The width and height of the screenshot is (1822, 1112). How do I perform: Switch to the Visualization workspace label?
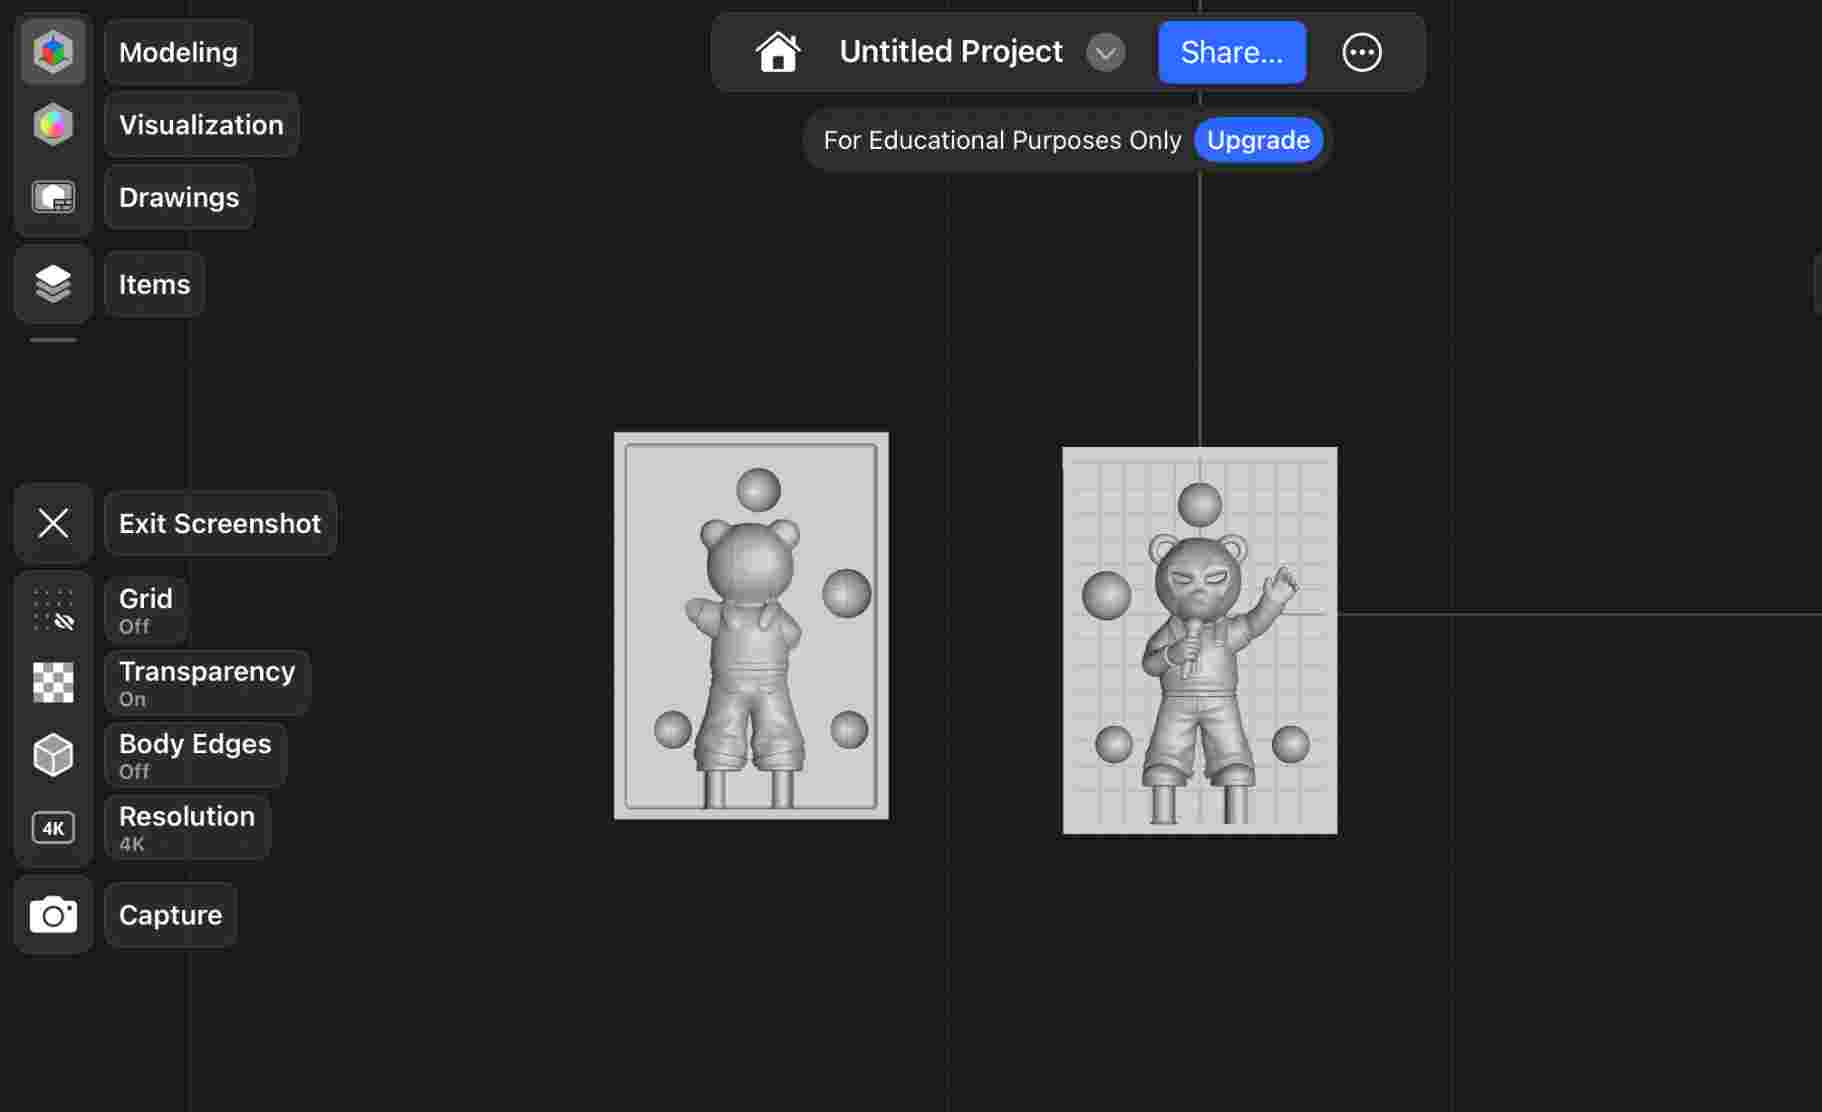201,125
